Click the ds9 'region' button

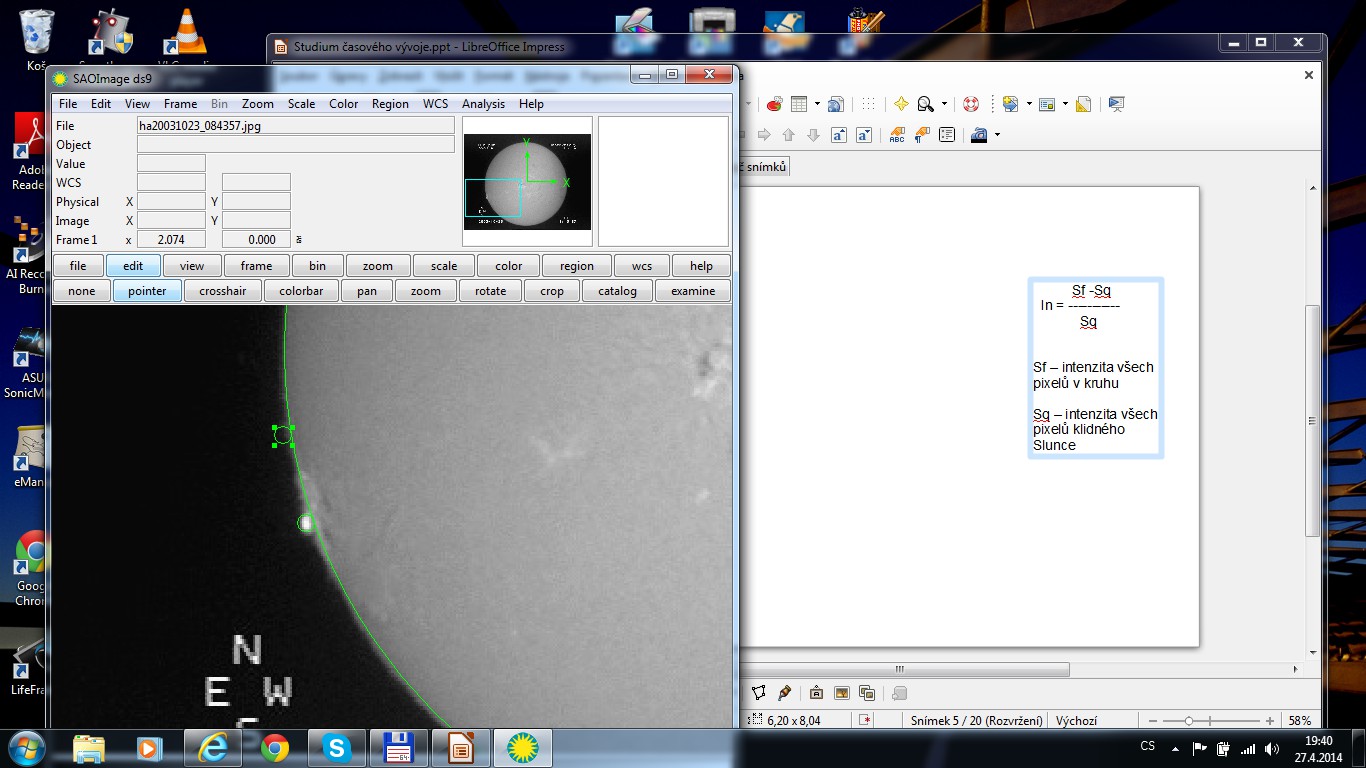[x=577, y=266]
